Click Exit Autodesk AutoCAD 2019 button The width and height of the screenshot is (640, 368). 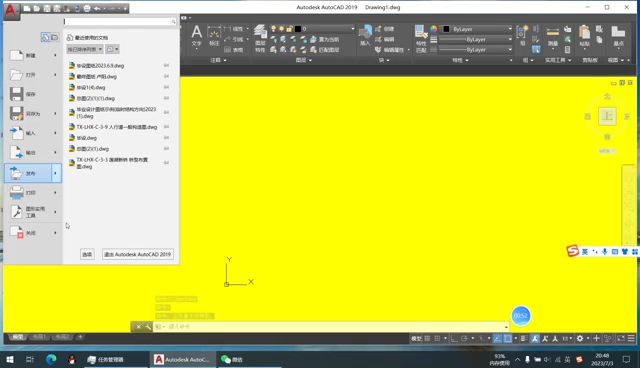[138, 254]
